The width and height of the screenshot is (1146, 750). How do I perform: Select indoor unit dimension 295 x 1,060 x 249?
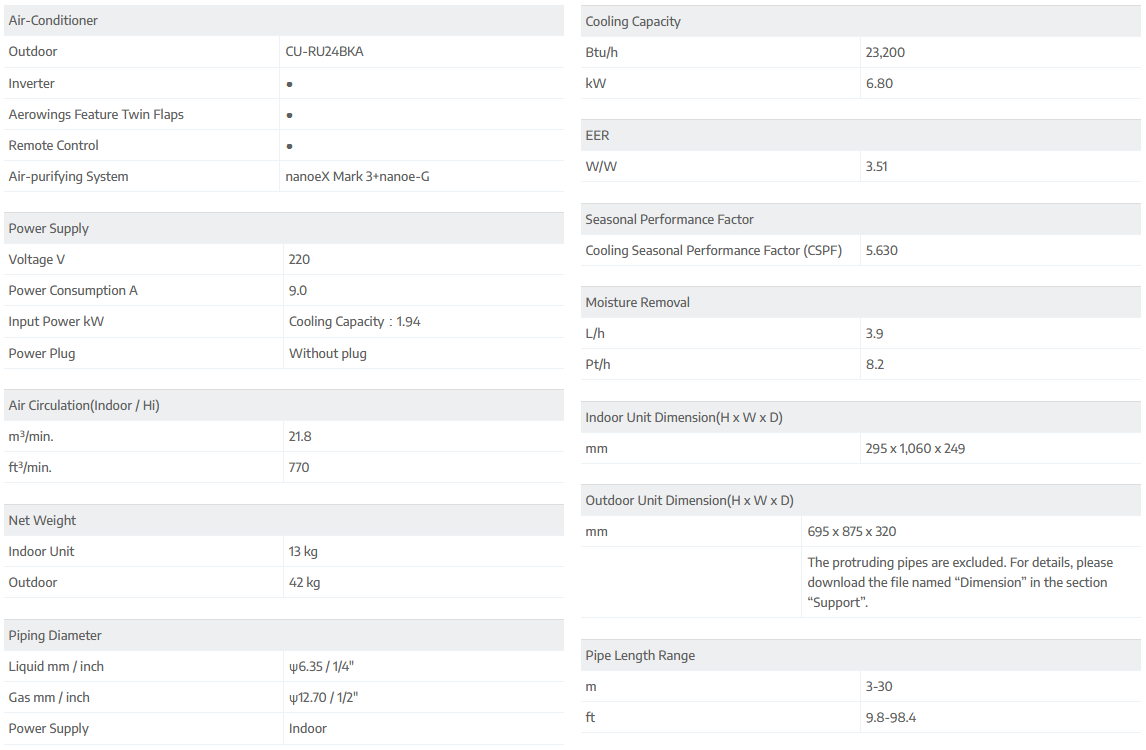[915, 449]
